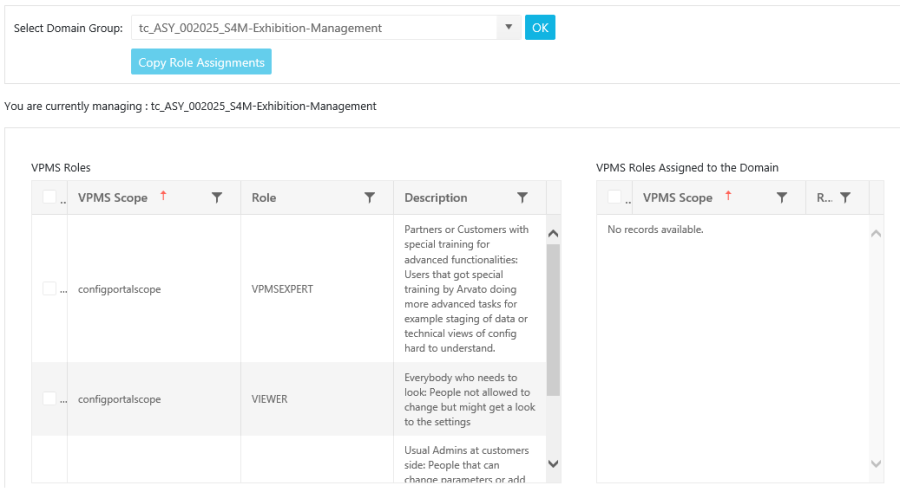The height and width of the screenshot is (492, 900).
Task: Expand the Select Domain Group dropdown arrow
Action: pyautogui.click(x=508, y=28)
